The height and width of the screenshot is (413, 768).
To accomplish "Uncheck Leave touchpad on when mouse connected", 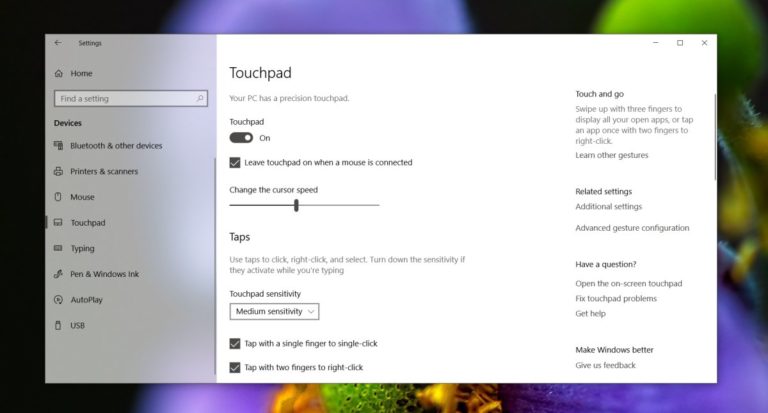I will pyautogui.click(x=235, y=163).
